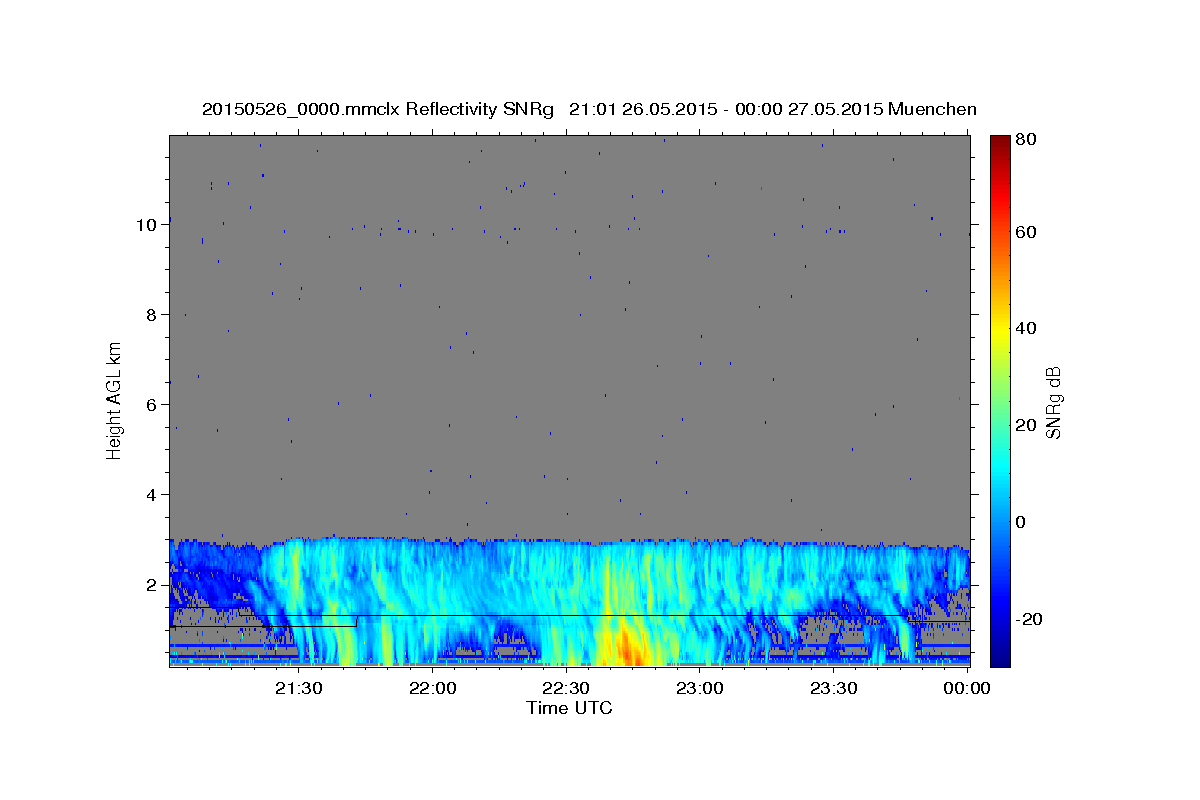Click the colorbar value -20
The width and height of the screenshot is (1200, 800).
point(1028,619)
